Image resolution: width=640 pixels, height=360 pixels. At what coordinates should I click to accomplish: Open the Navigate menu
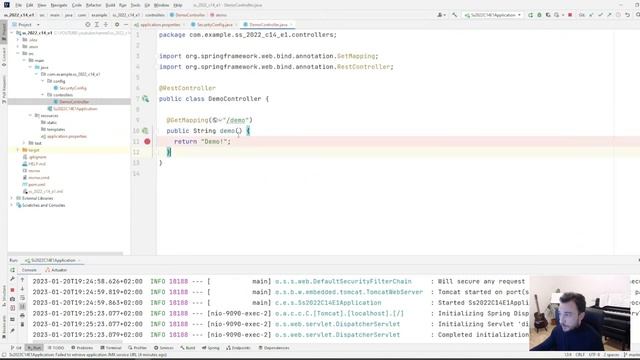(59, 5)
